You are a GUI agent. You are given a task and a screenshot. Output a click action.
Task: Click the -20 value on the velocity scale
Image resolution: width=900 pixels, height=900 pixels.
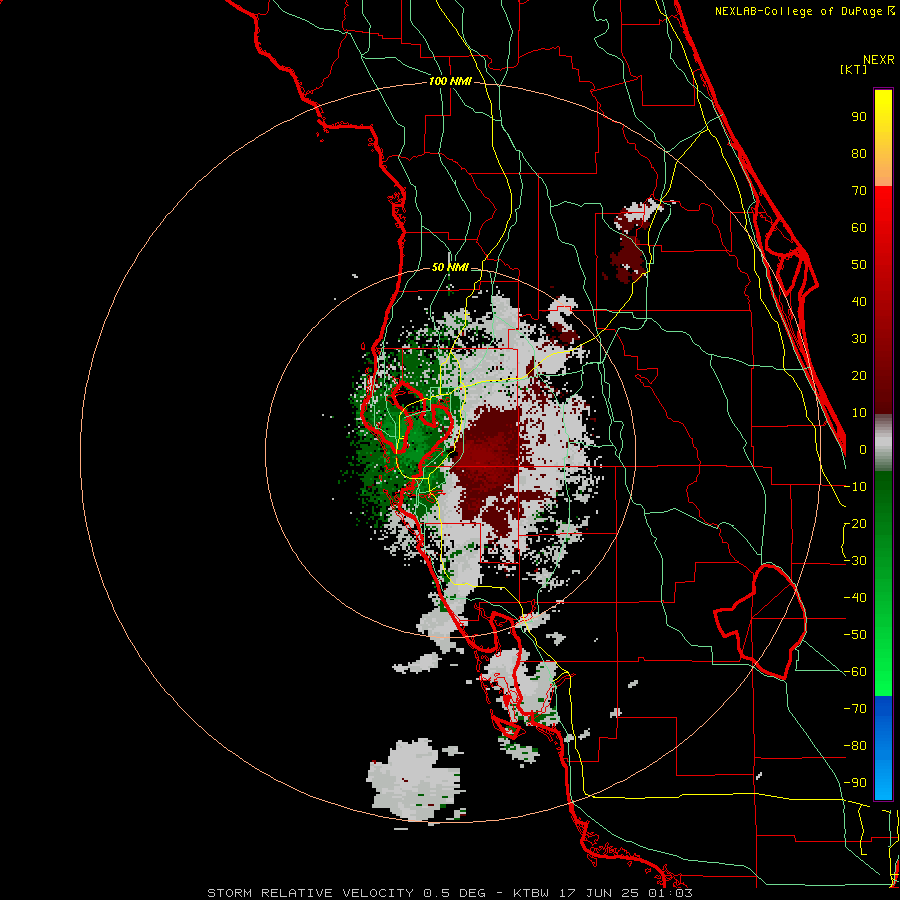pyautogui.click(x=855, y=524)
